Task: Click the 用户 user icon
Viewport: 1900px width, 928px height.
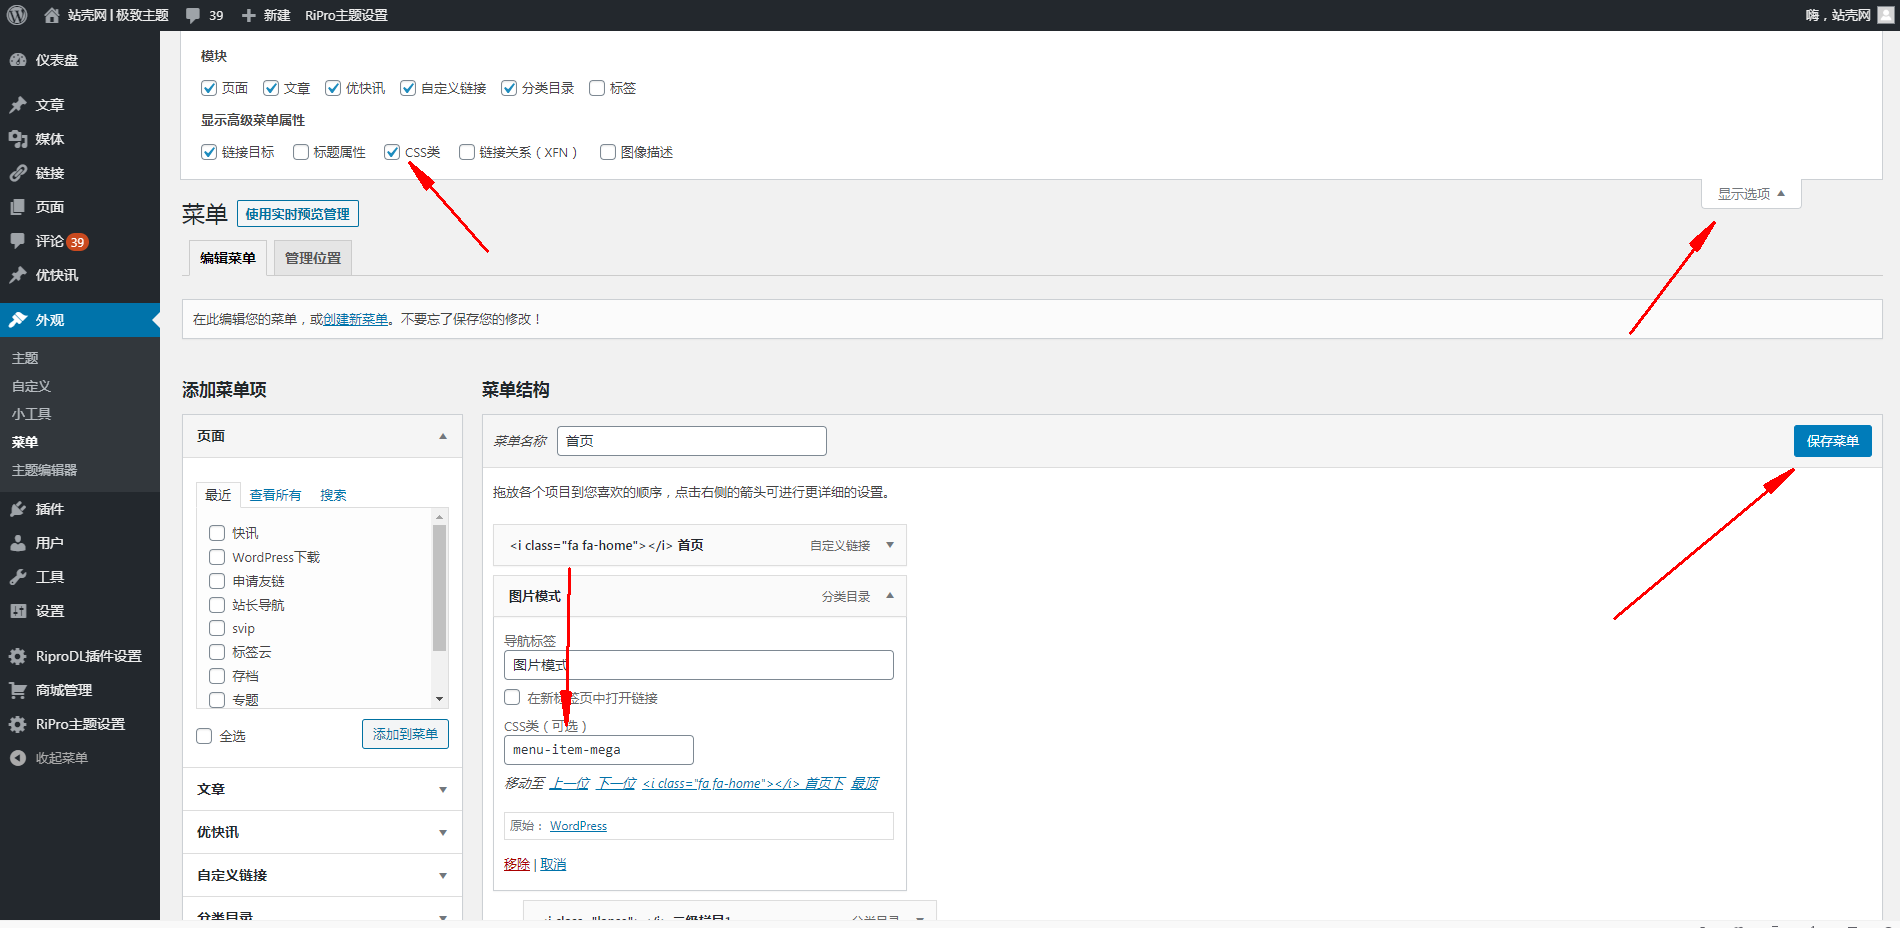Action: point(18,543)
